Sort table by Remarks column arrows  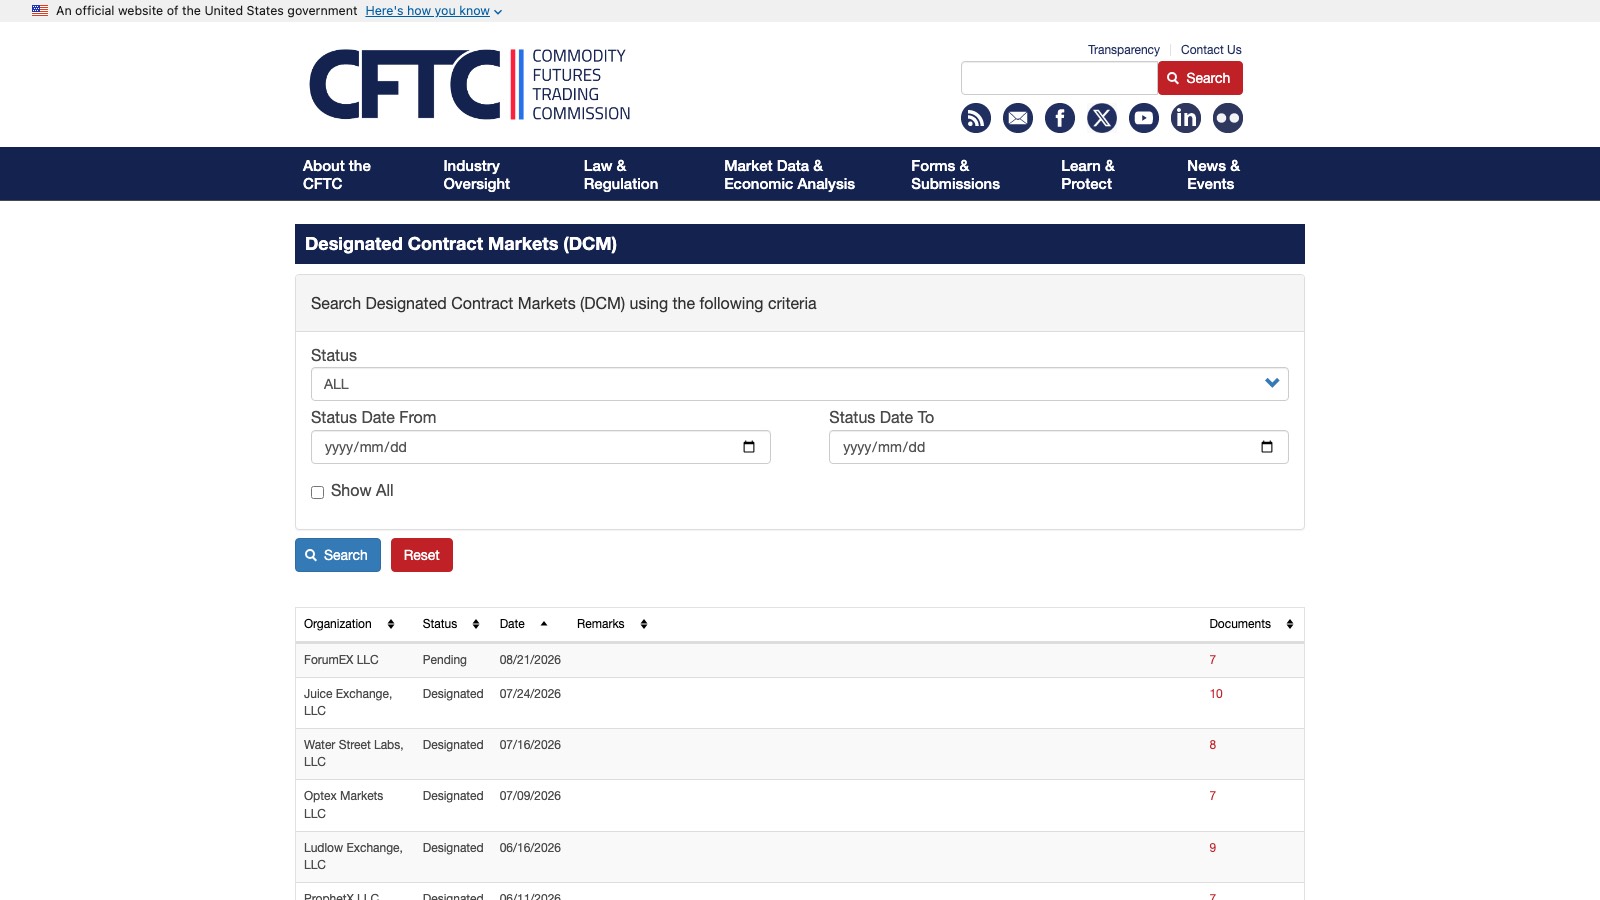point(644,624)
